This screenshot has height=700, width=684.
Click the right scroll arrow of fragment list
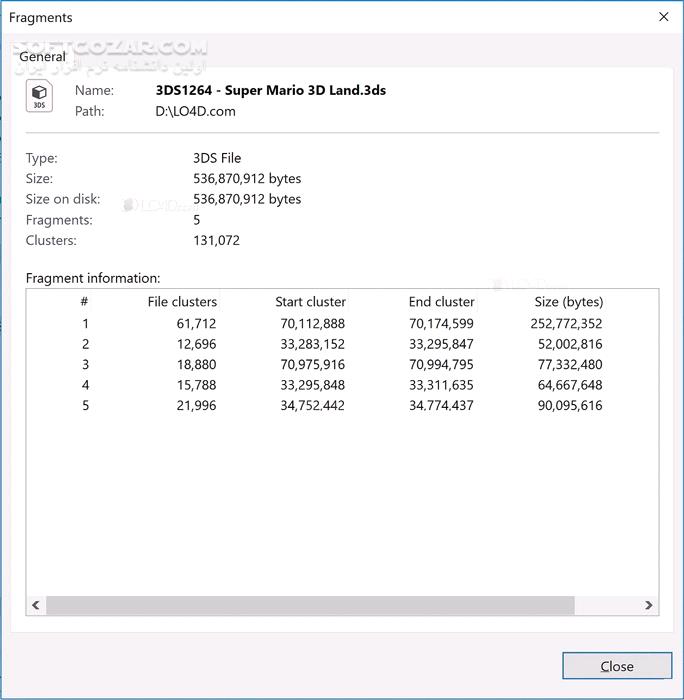[x=649, y=605]
